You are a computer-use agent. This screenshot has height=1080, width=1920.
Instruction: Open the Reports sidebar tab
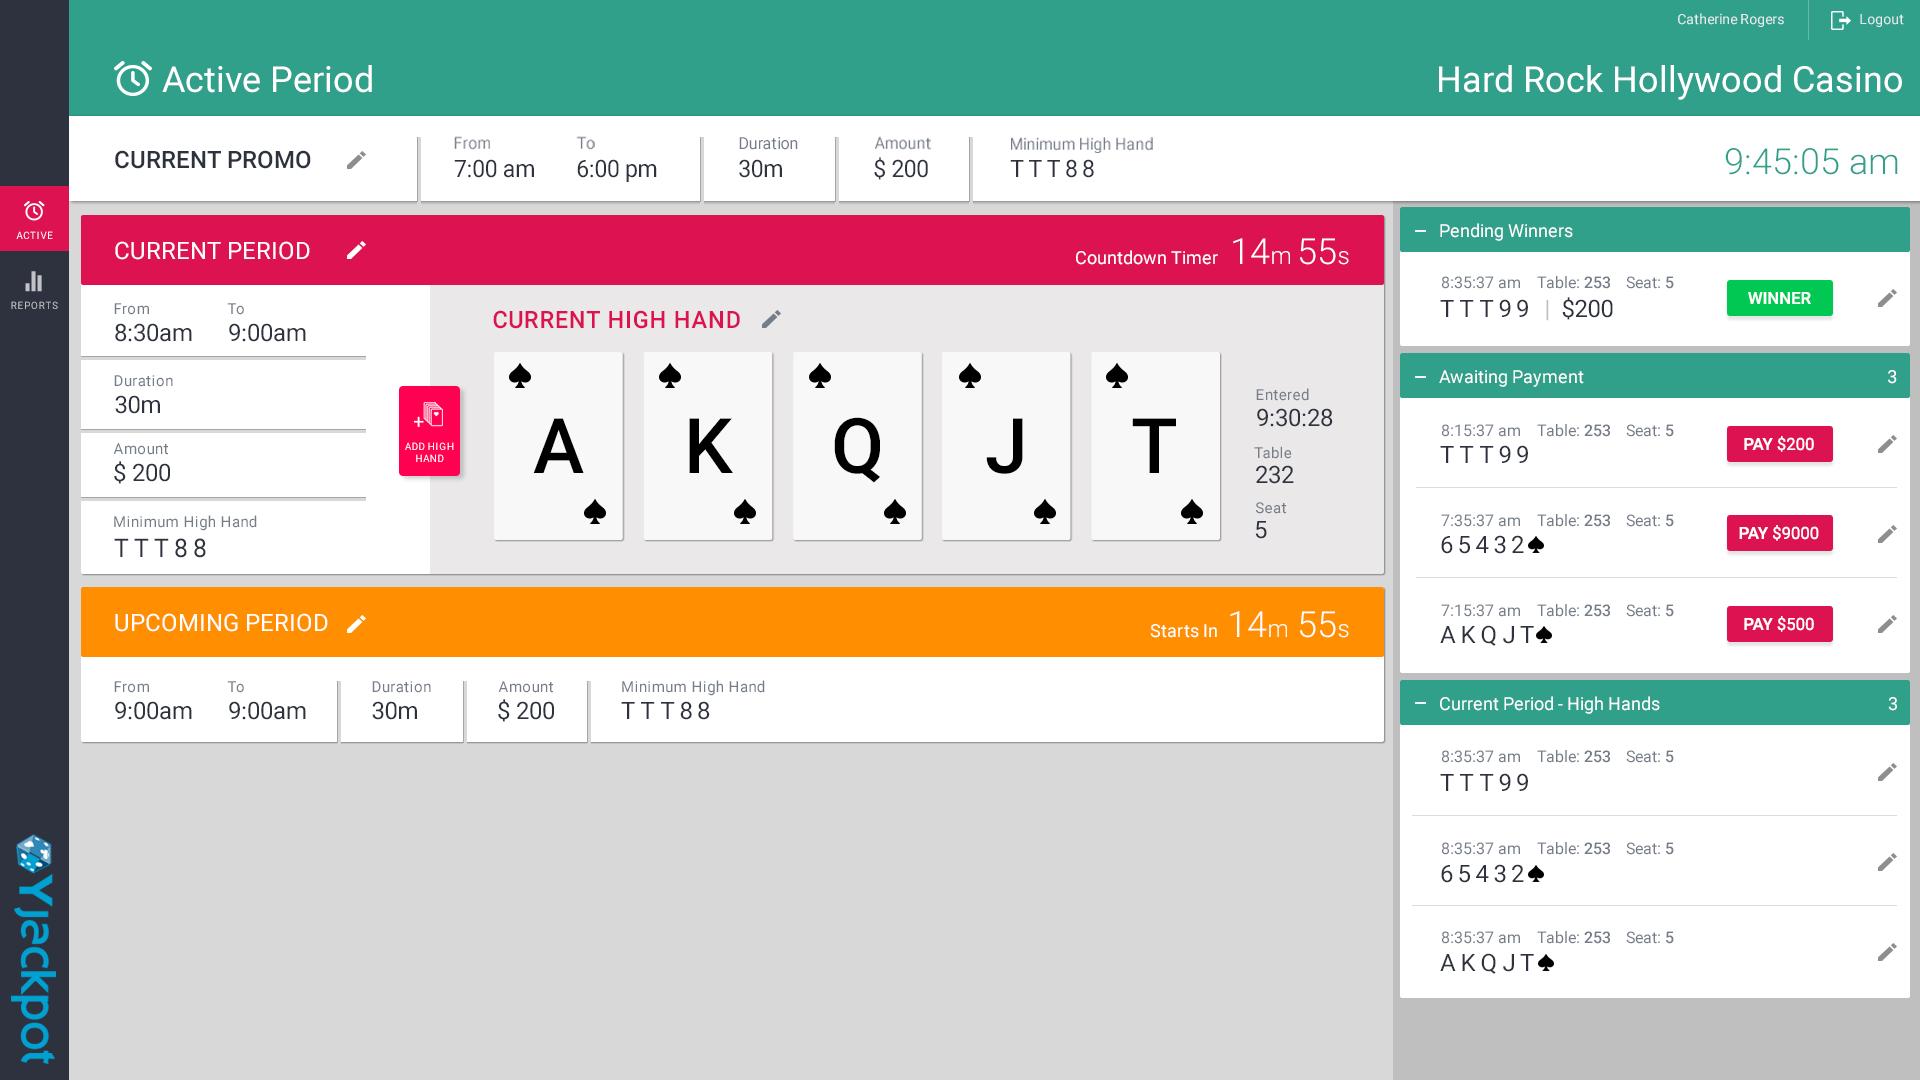pyautogui.click(x=34, y=290)
